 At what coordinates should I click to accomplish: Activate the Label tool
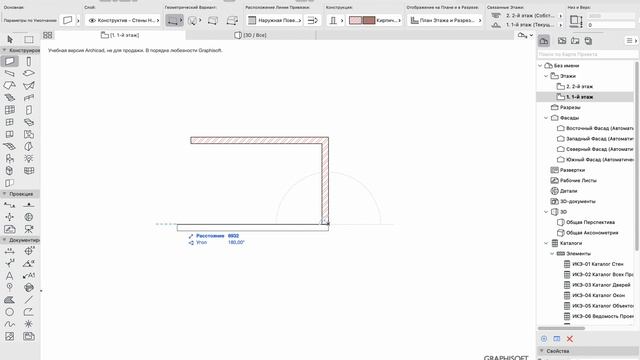point(29,276)
